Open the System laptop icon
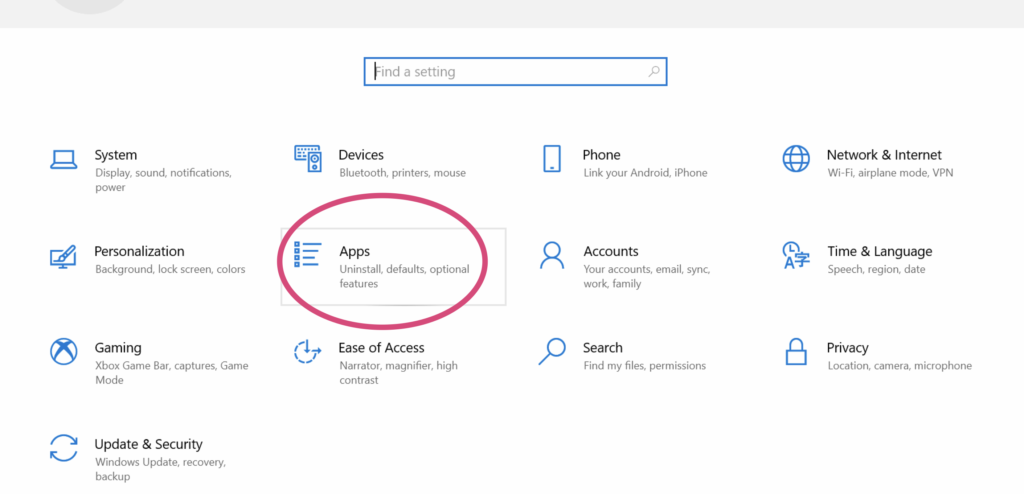This screenshot has width=1024, height=494. 63,159
